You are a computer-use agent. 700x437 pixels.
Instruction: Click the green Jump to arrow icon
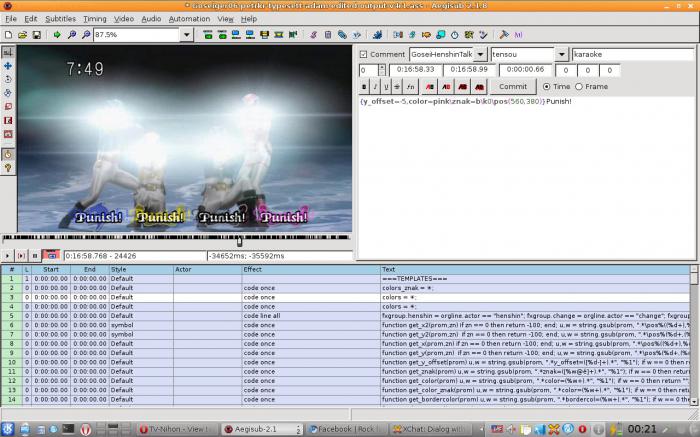pyautogui.click(x=57, y=34)
